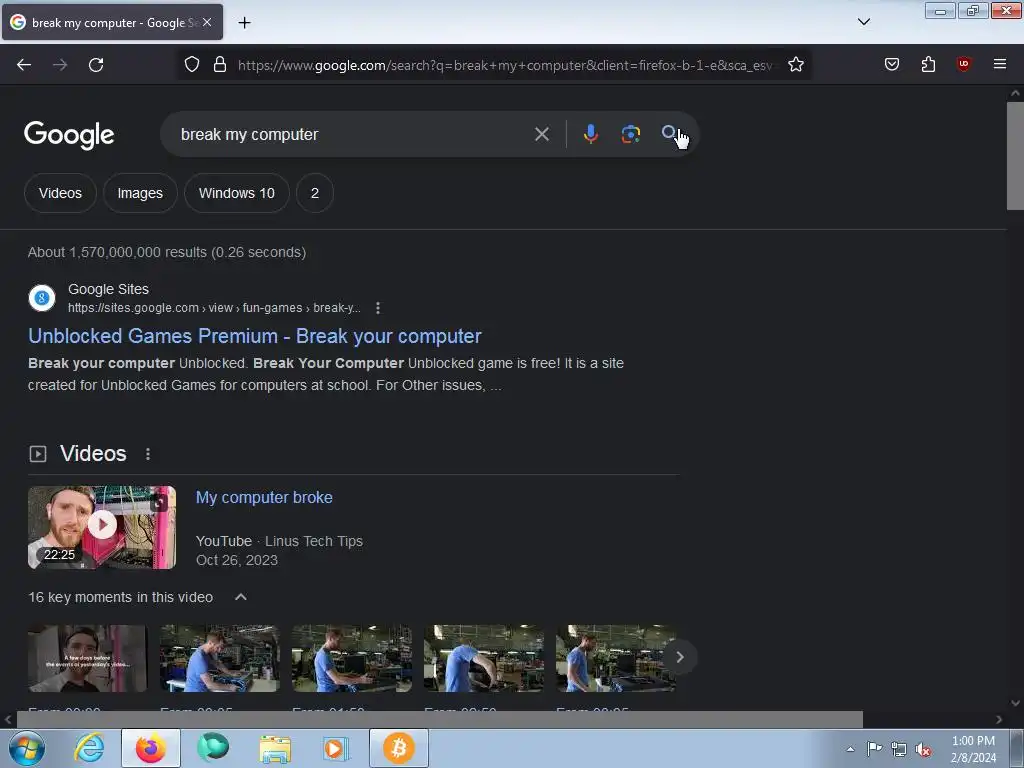Open the fourth key moment thumbnail
The height and width of the screenshot is (768, 1024).
[x=483, y=658]
